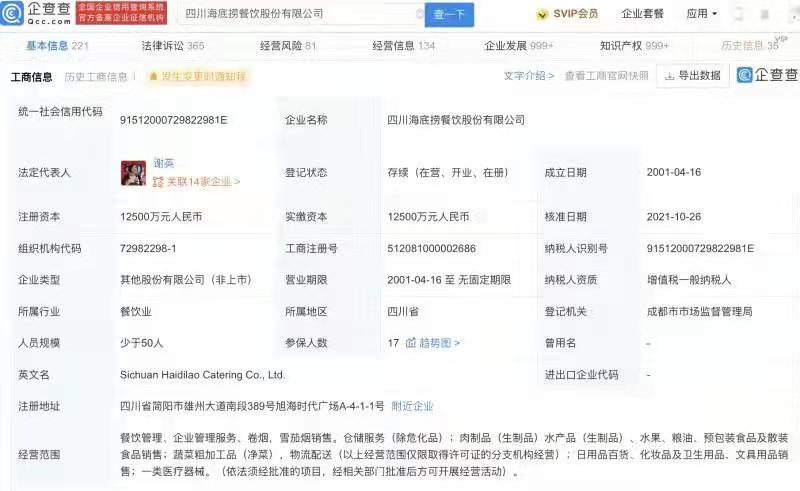The image size is (800, 491).
Task: Switch to 基本信息 tab
Action: pyautogui.click(x=57, y=46)
